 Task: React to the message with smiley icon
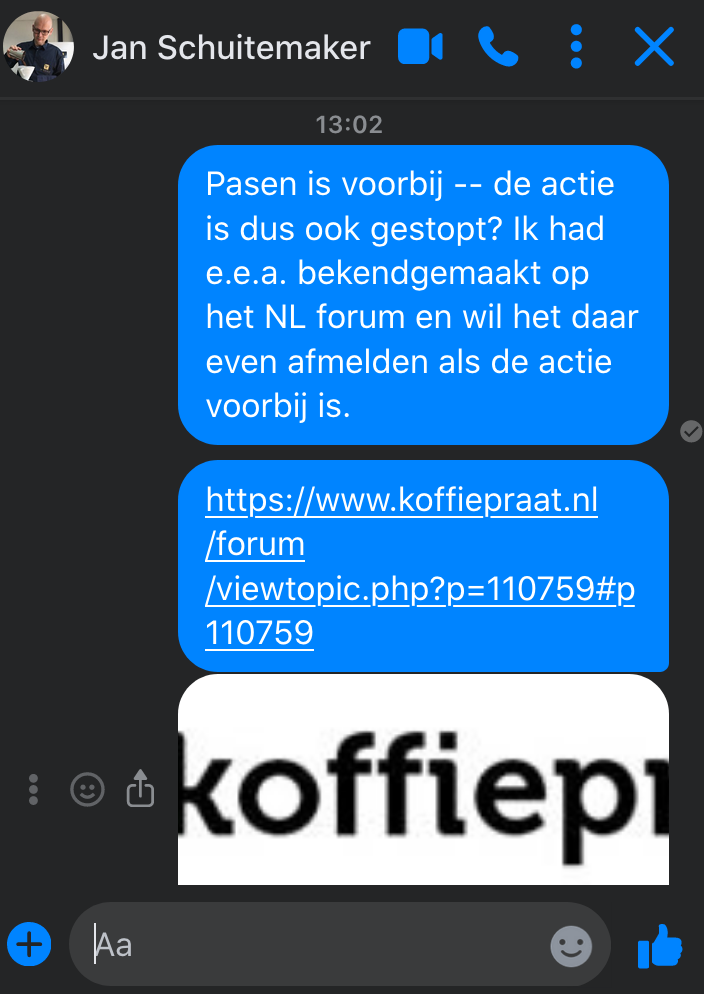87,790
